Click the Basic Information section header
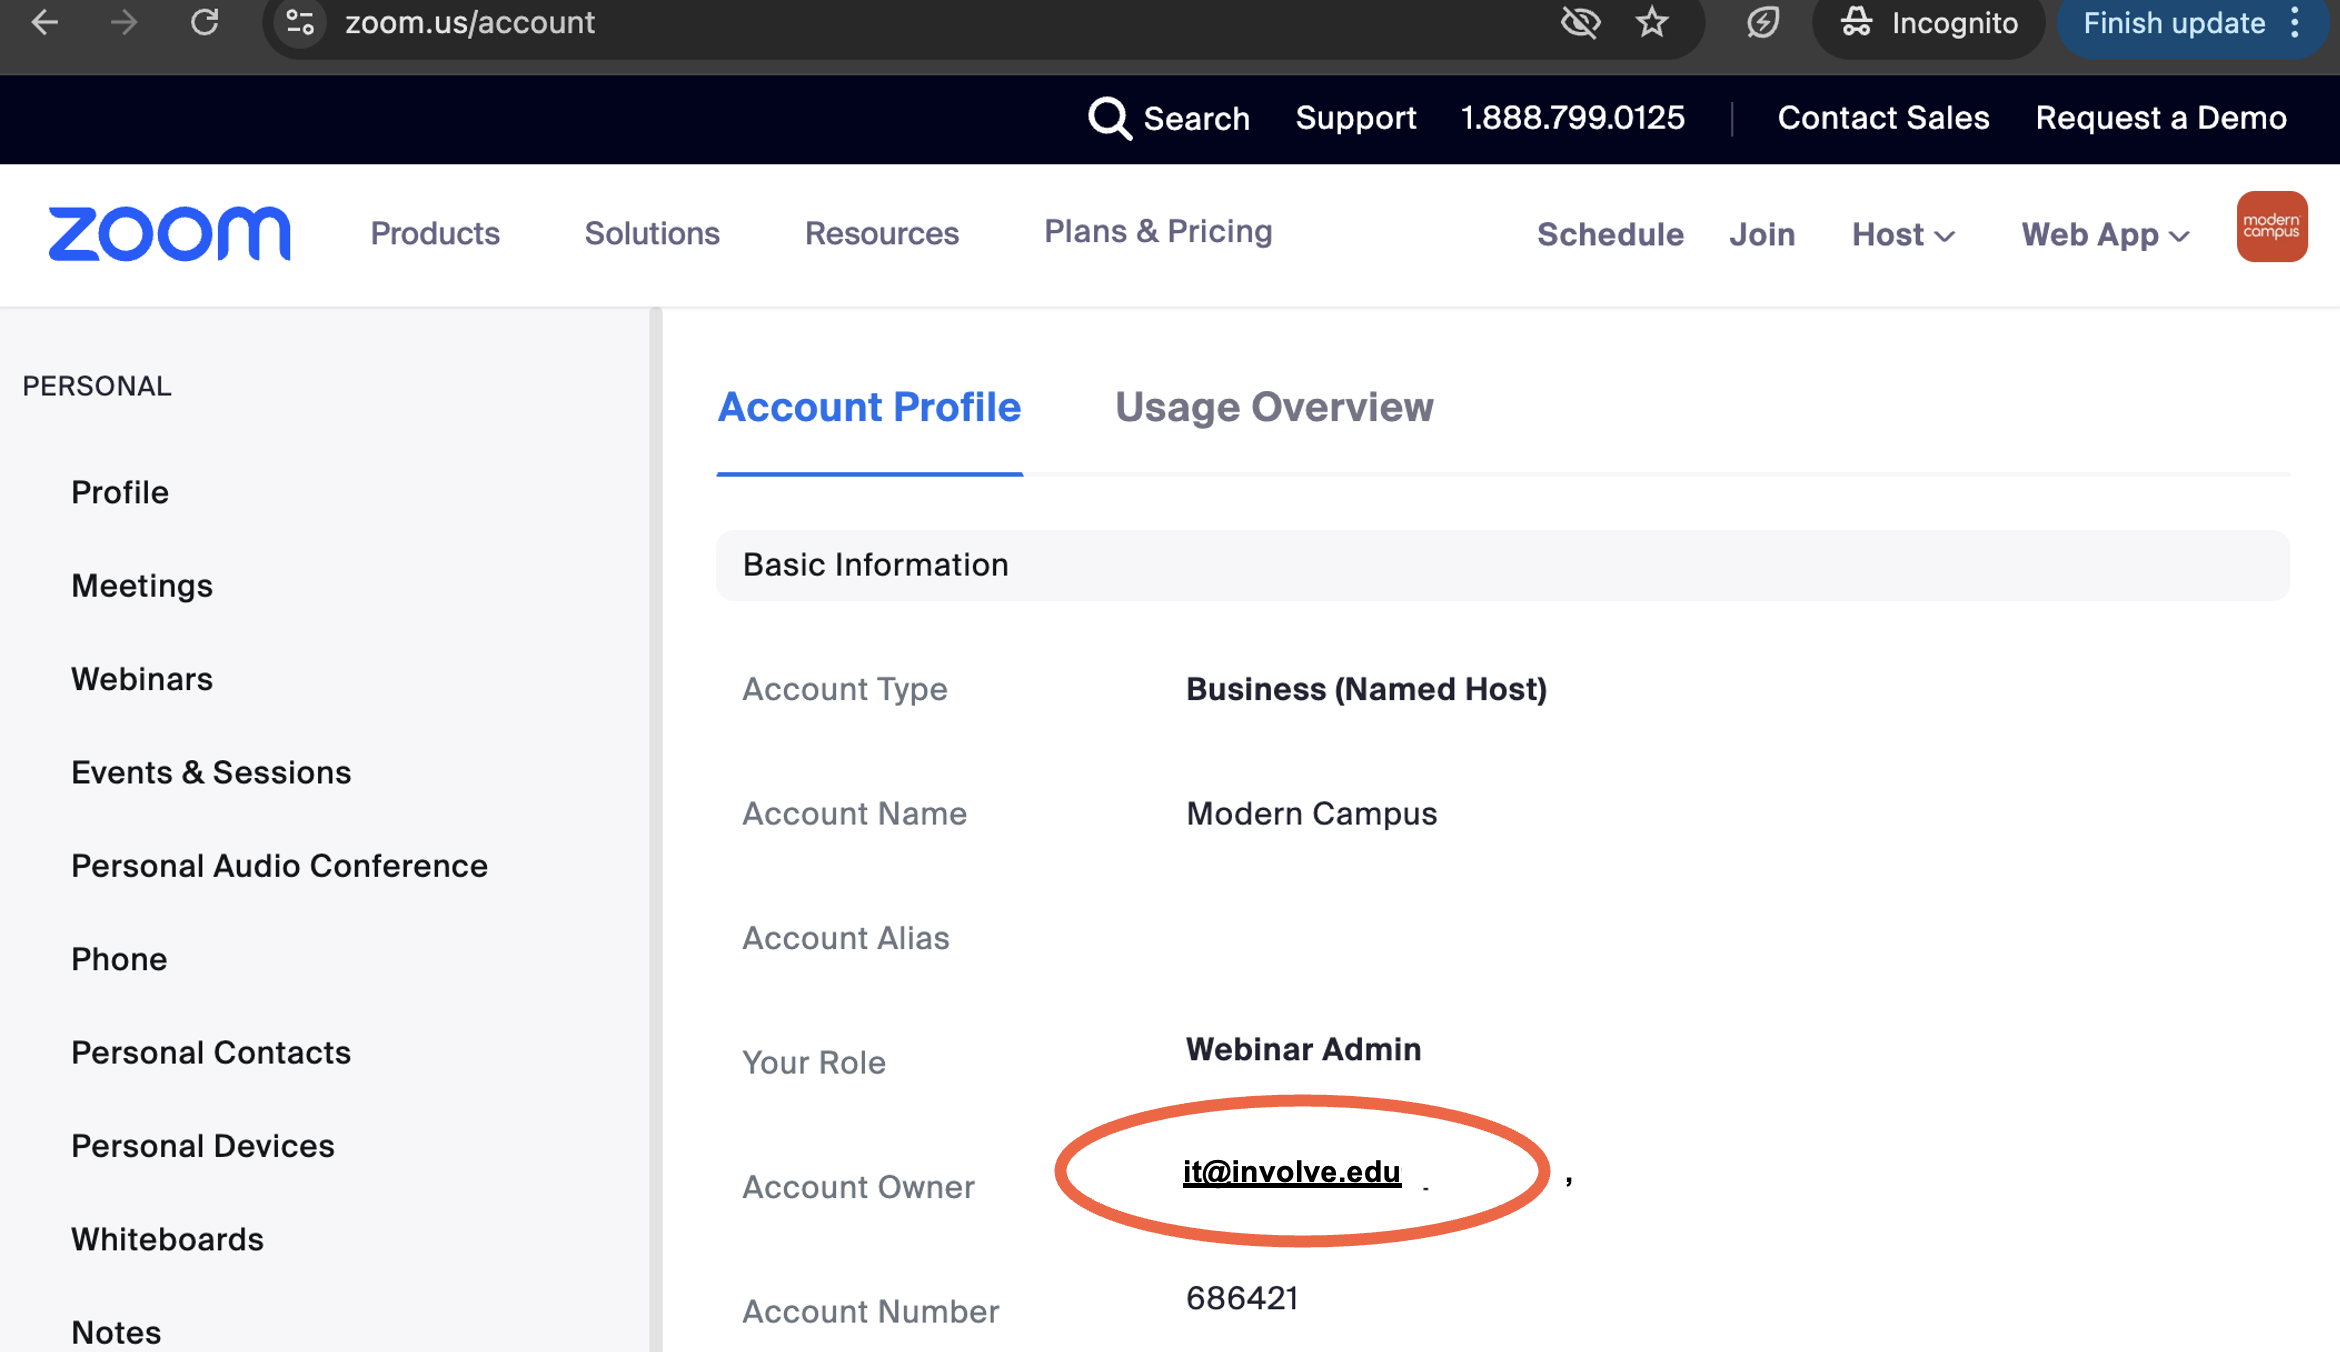This screenshot has width=2340, height=1352. (1503, 565)
